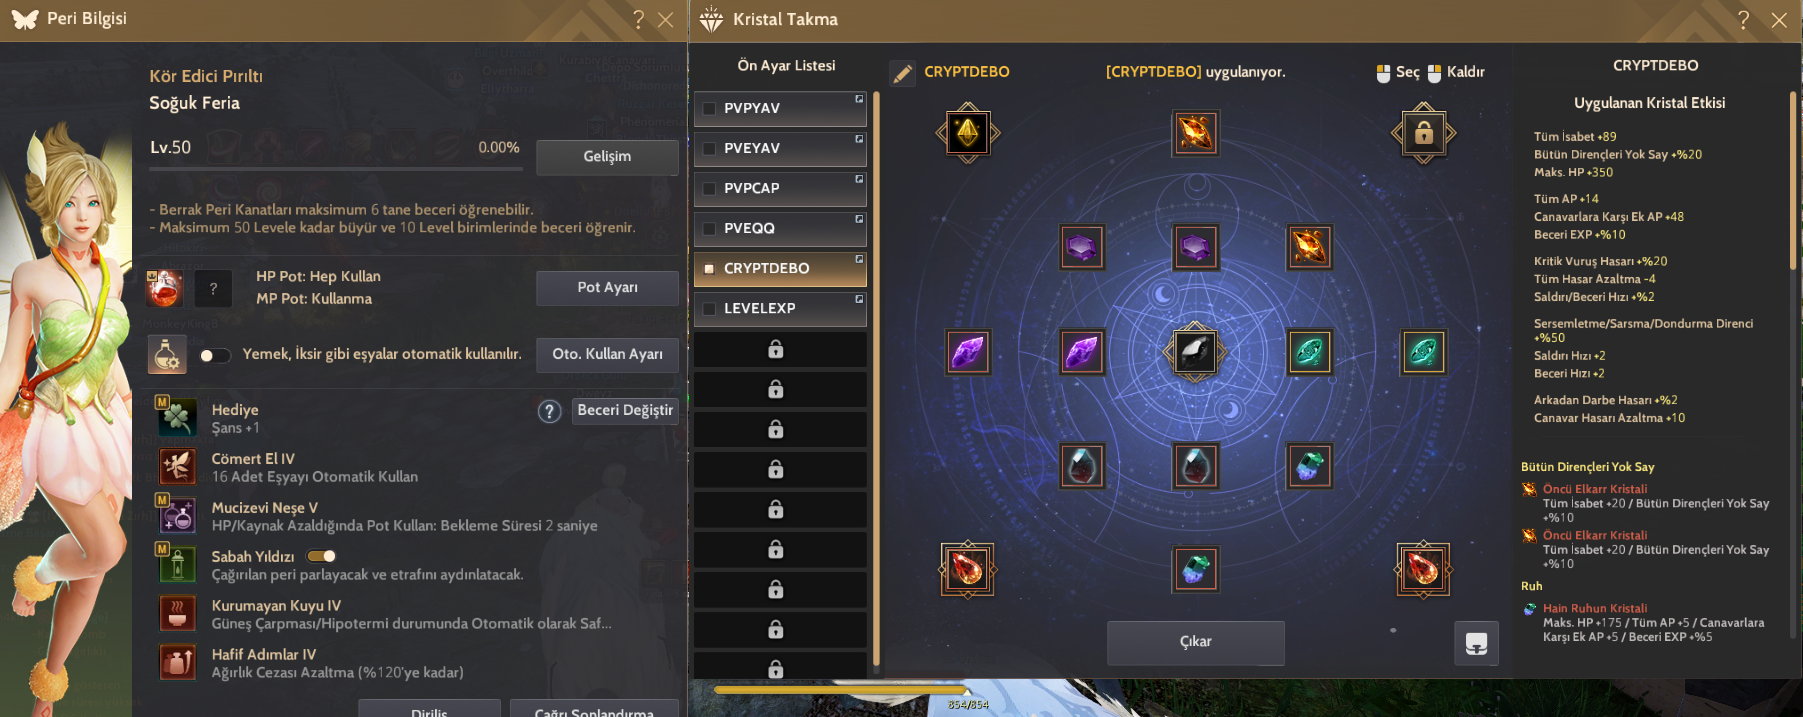Open the auto-use flask gear icon

tap(167, 354)
